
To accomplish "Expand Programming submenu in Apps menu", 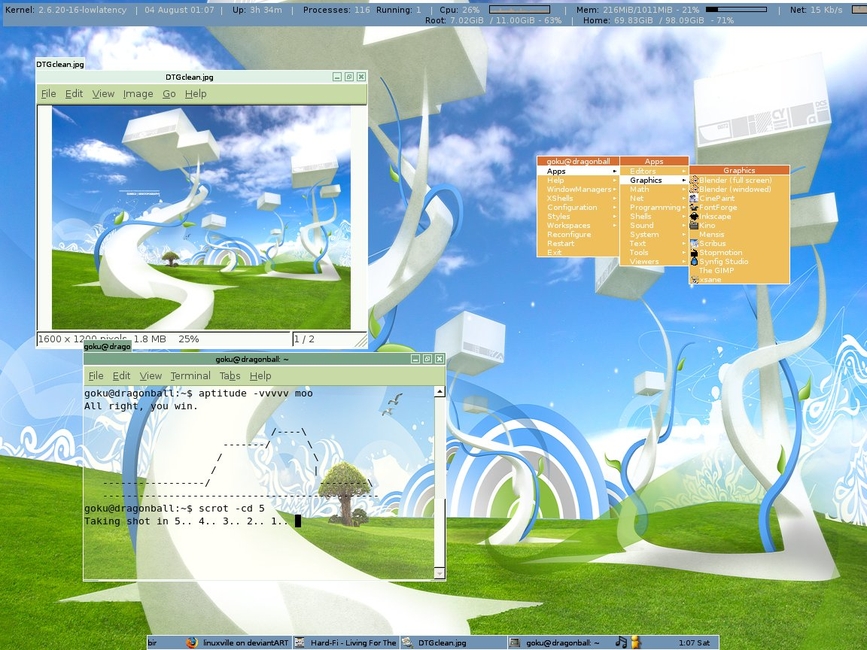I will [x=654, y=207].
